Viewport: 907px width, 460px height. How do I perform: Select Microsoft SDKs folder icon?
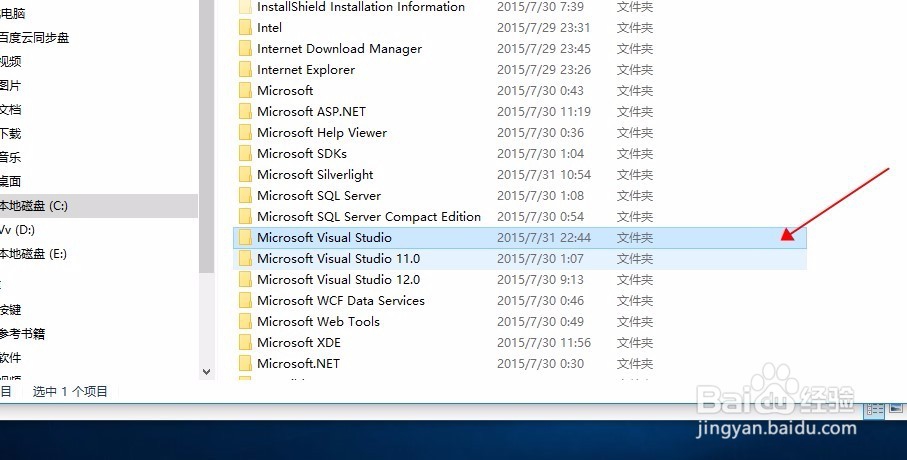click(x=245, y=153)
